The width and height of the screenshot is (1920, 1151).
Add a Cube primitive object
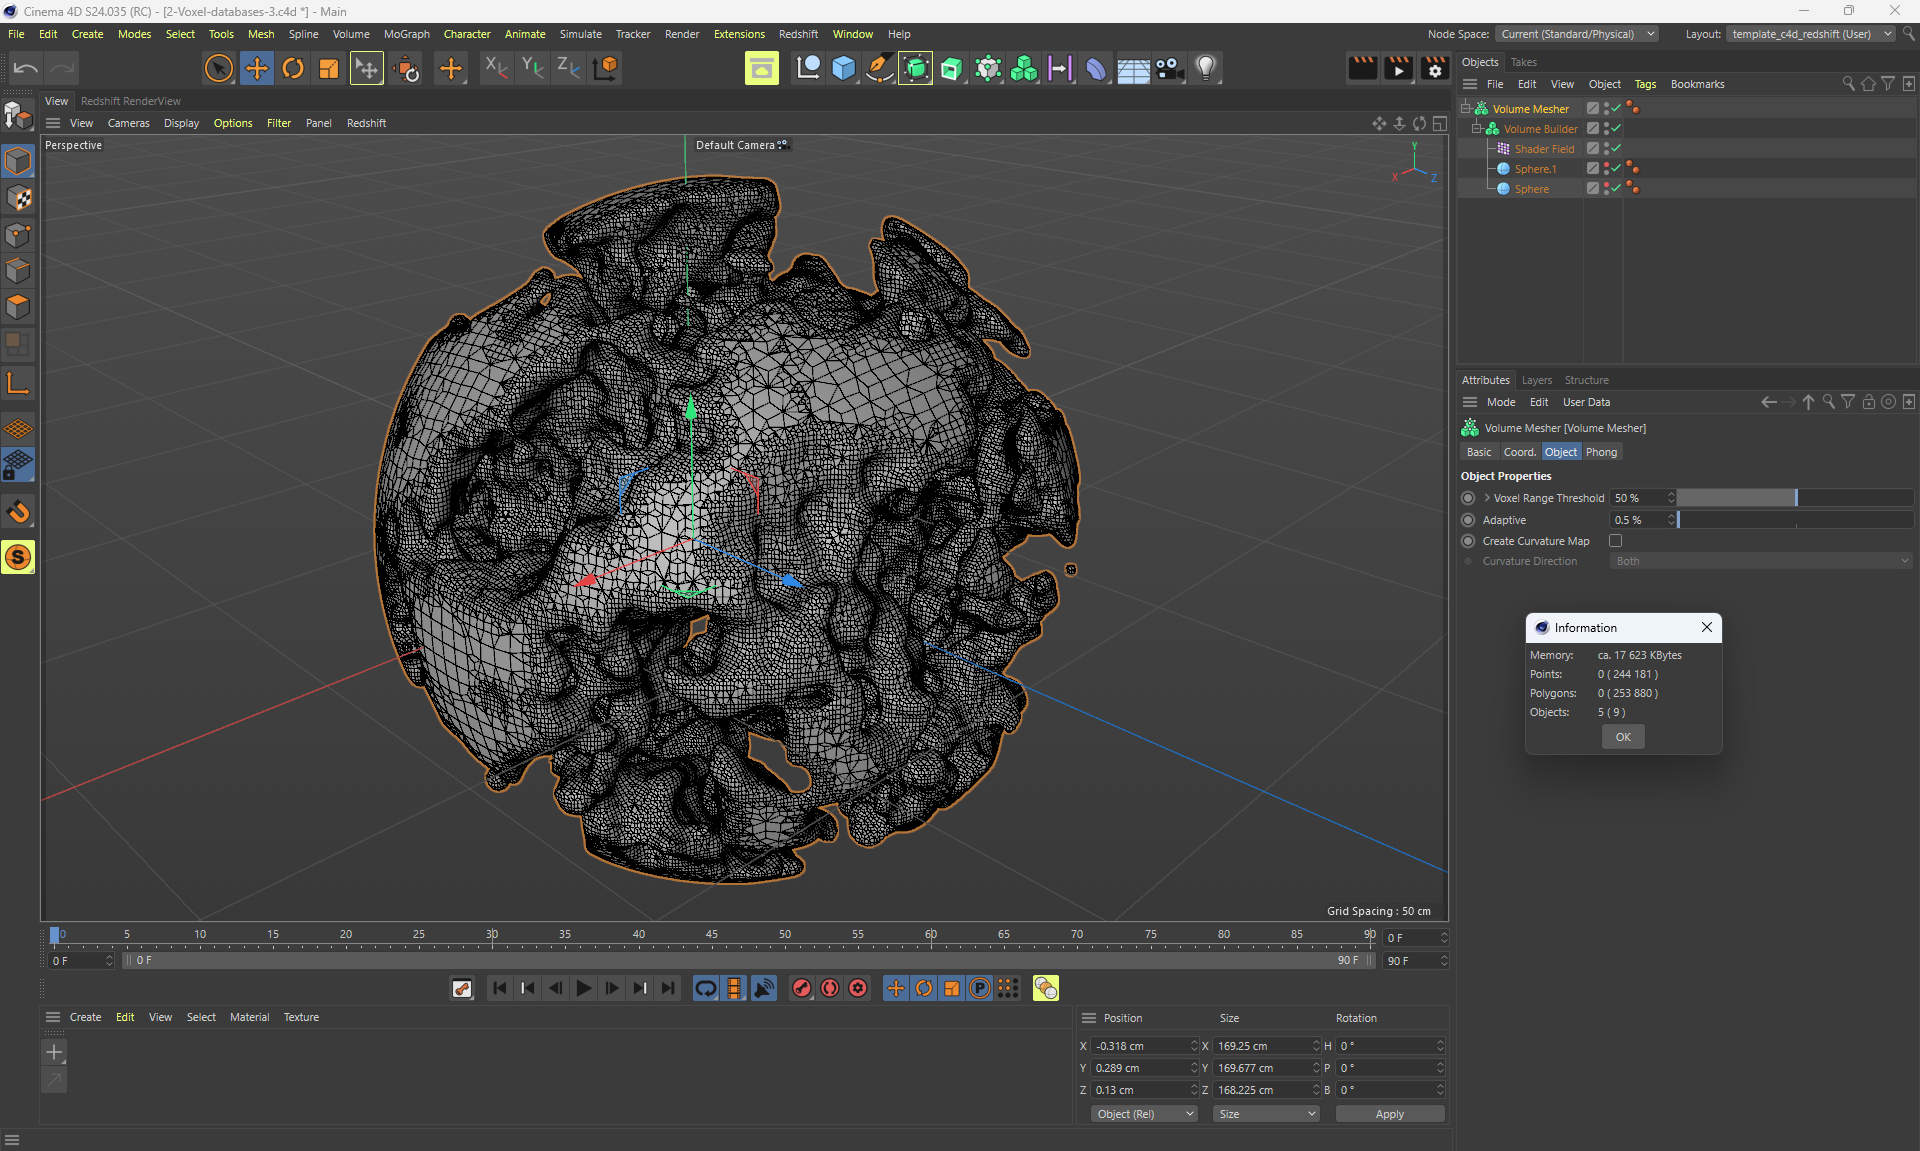tap(844, 68)
